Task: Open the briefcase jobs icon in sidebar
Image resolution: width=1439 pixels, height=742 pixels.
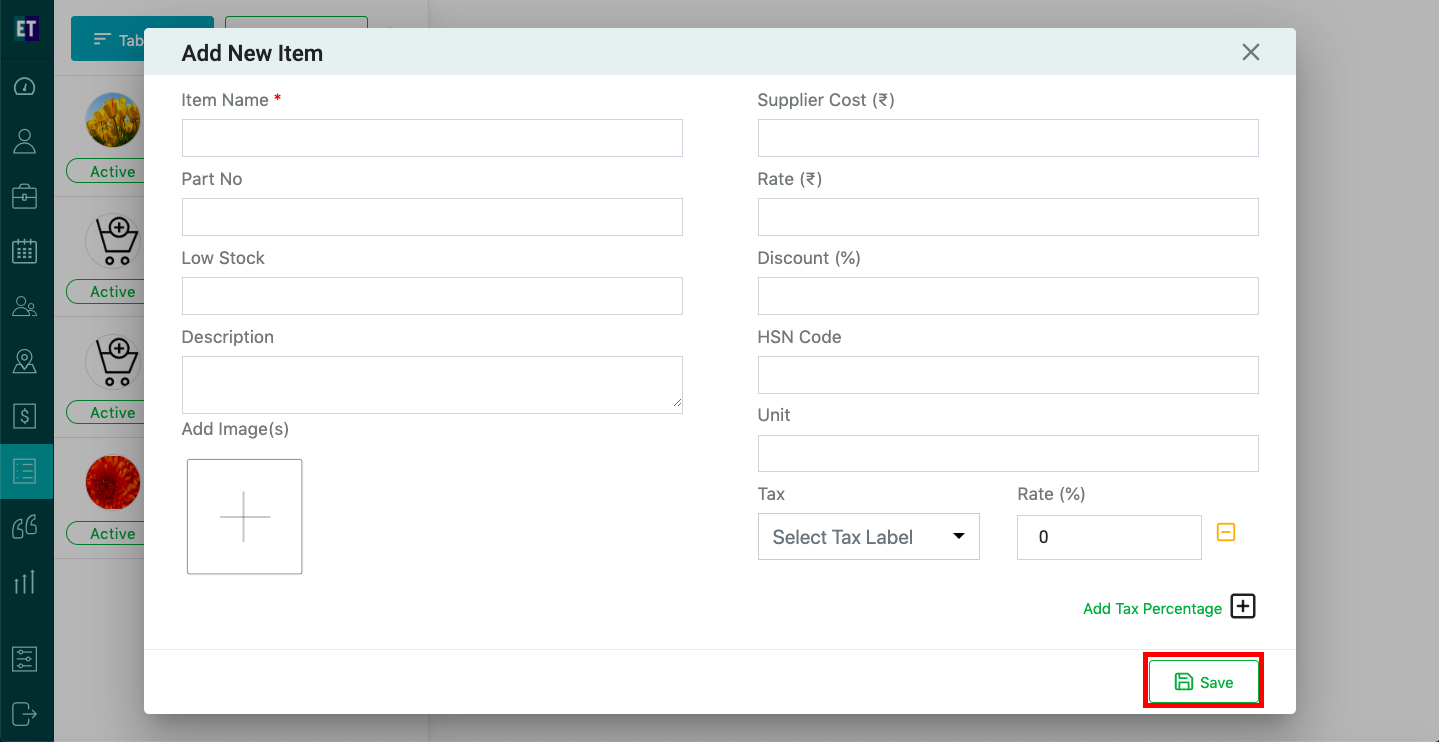Action: coord(25,196)
